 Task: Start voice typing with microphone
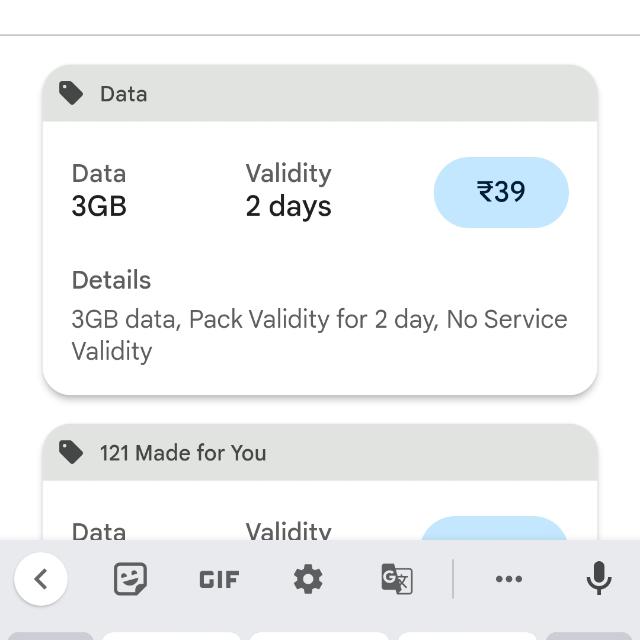point(598,579)
